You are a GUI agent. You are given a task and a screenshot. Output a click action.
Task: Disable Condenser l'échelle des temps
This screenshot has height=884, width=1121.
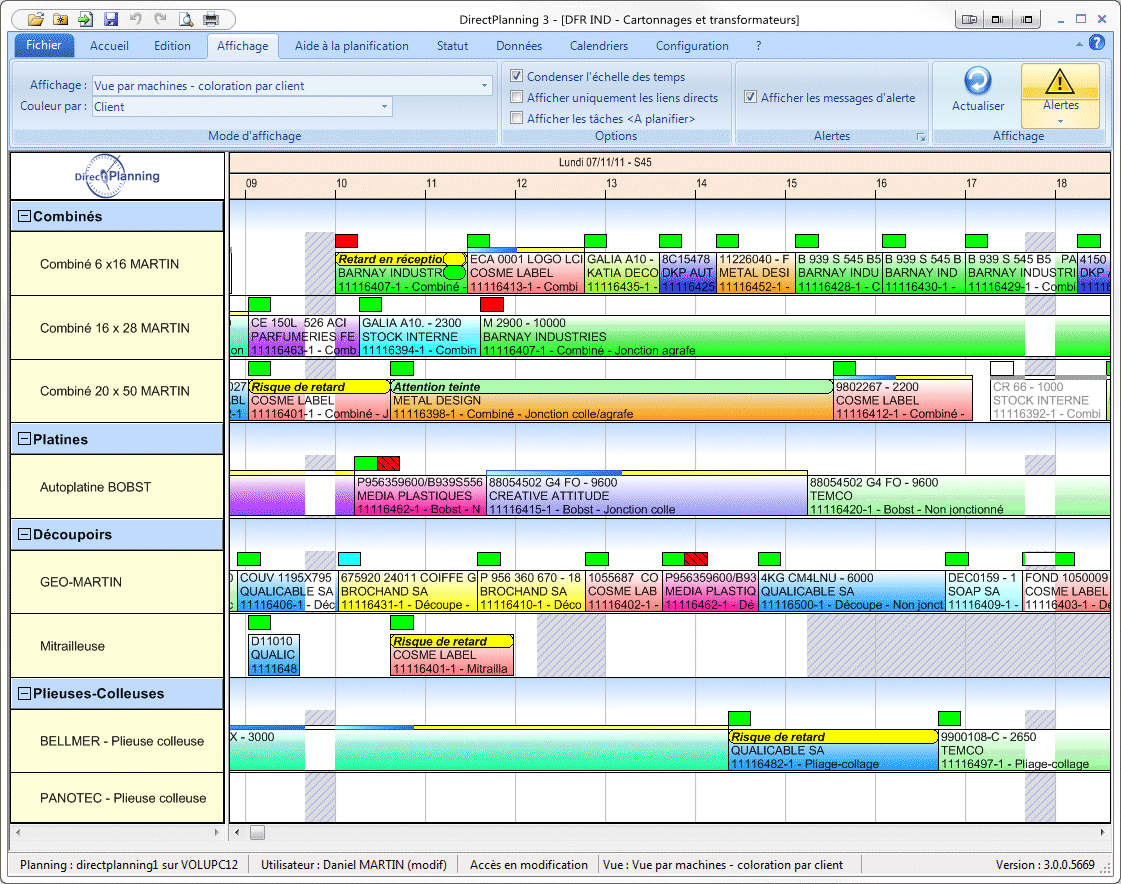pos(517,75)
